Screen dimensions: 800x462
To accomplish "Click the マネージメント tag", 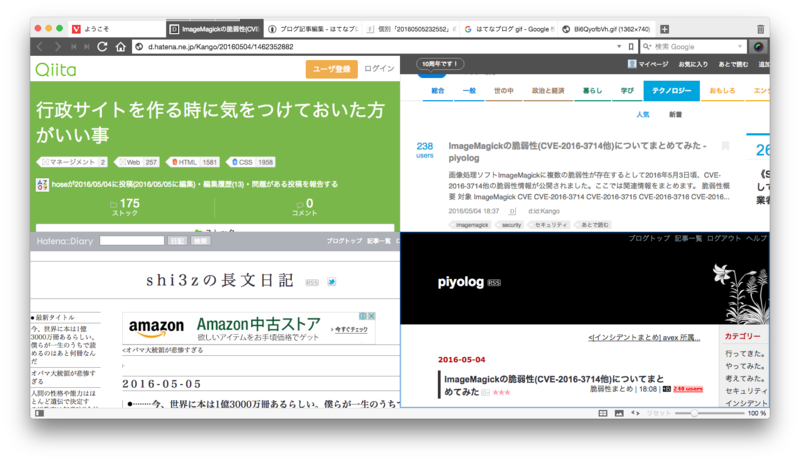I will point(72,162).
